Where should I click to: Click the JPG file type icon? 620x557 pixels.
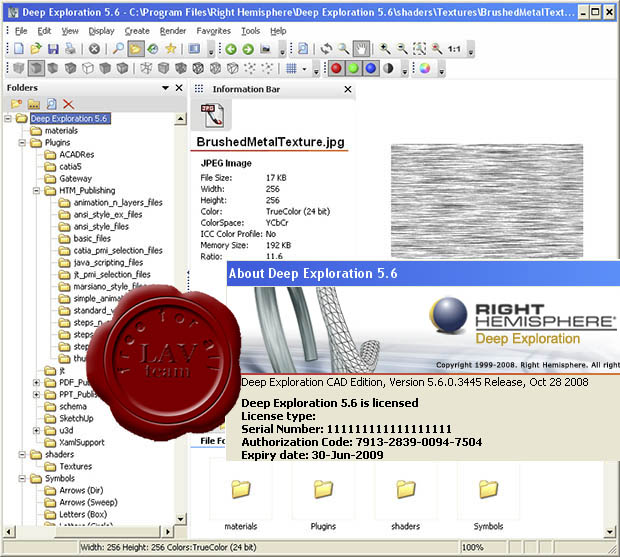[x=212, y=115]
